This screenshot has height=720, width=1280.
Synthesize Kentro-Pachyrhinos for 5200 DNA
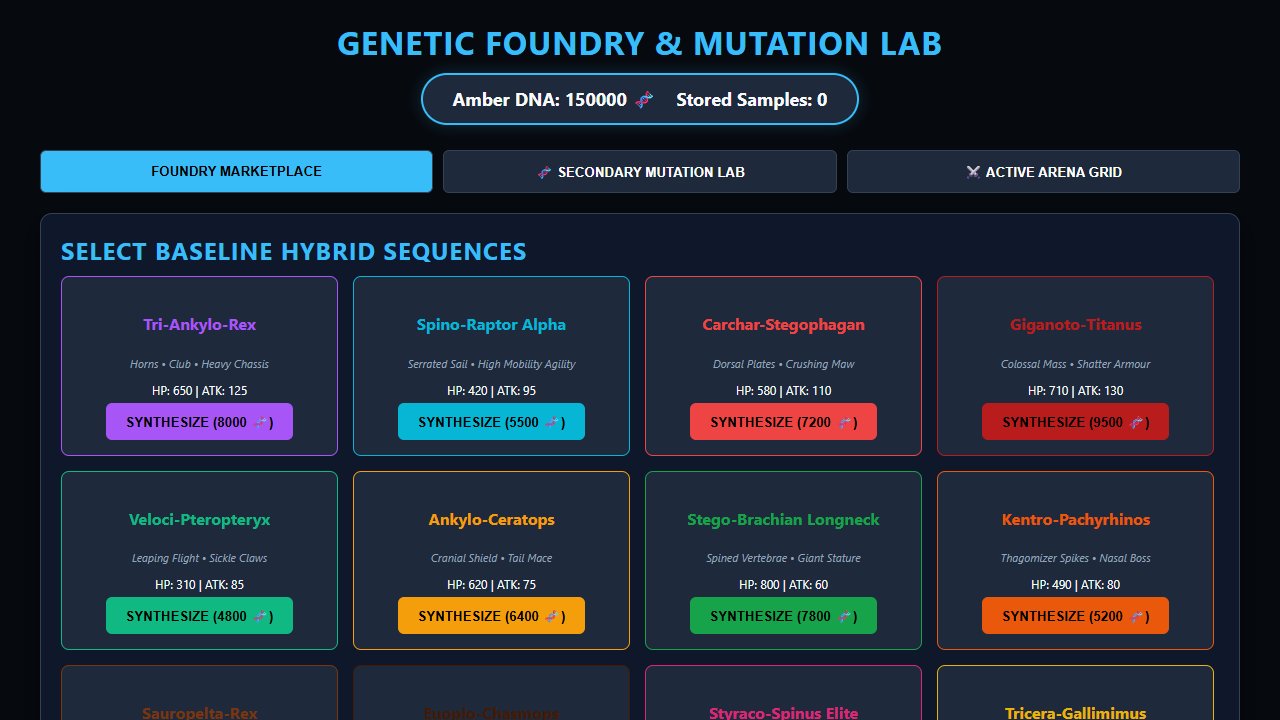(1075, 616)
